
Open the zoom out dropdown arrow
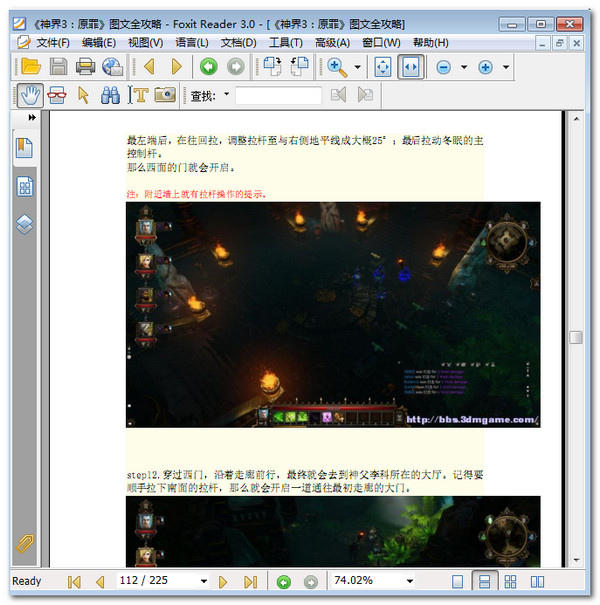[x=464, y=67]
